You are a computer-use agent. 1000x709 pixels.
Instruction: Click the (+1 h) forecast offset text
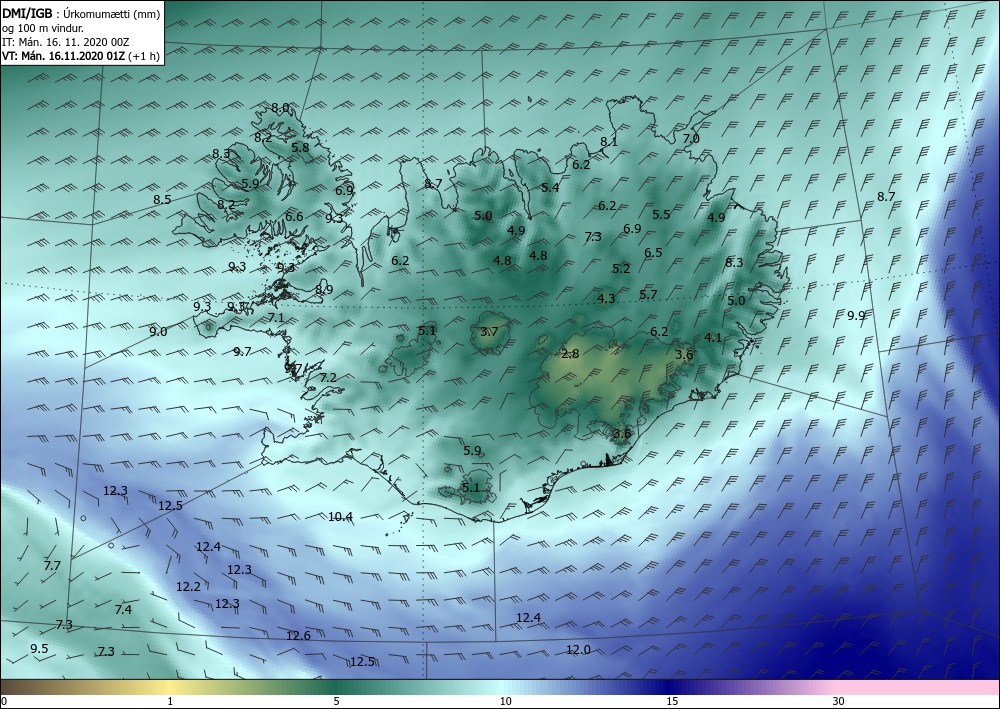[144, 56]
